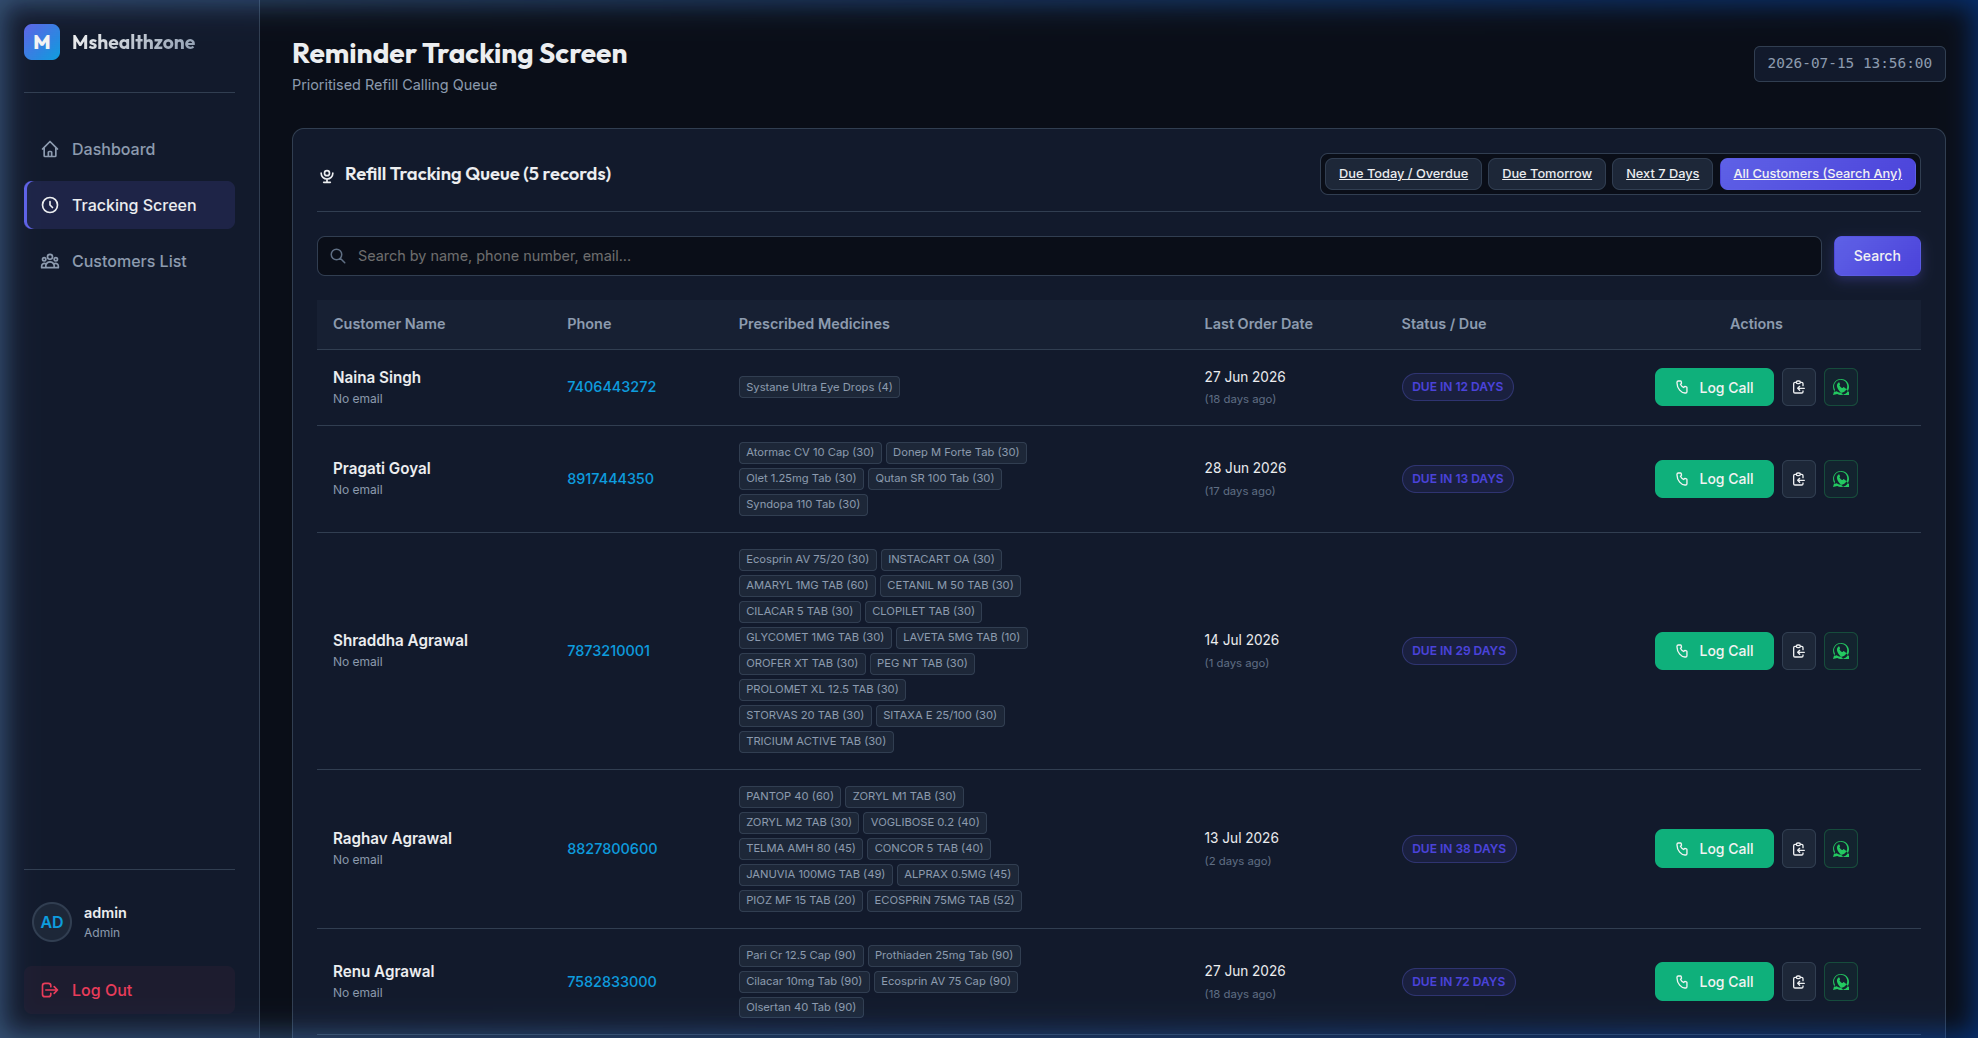The height and width of the screenshot is (1038, 1978).
Task: Click phone number 7582833000
Action: tap(611, 982)
